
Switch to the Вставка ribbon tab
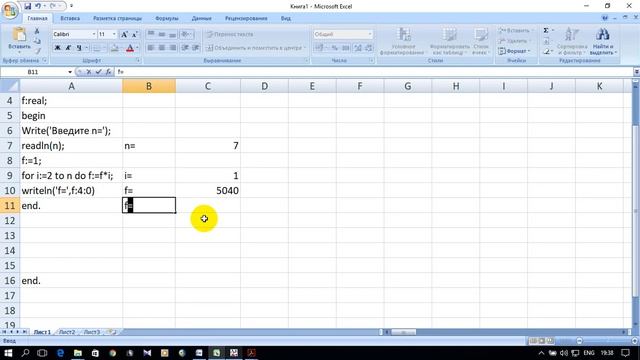(x=70, y=18)
